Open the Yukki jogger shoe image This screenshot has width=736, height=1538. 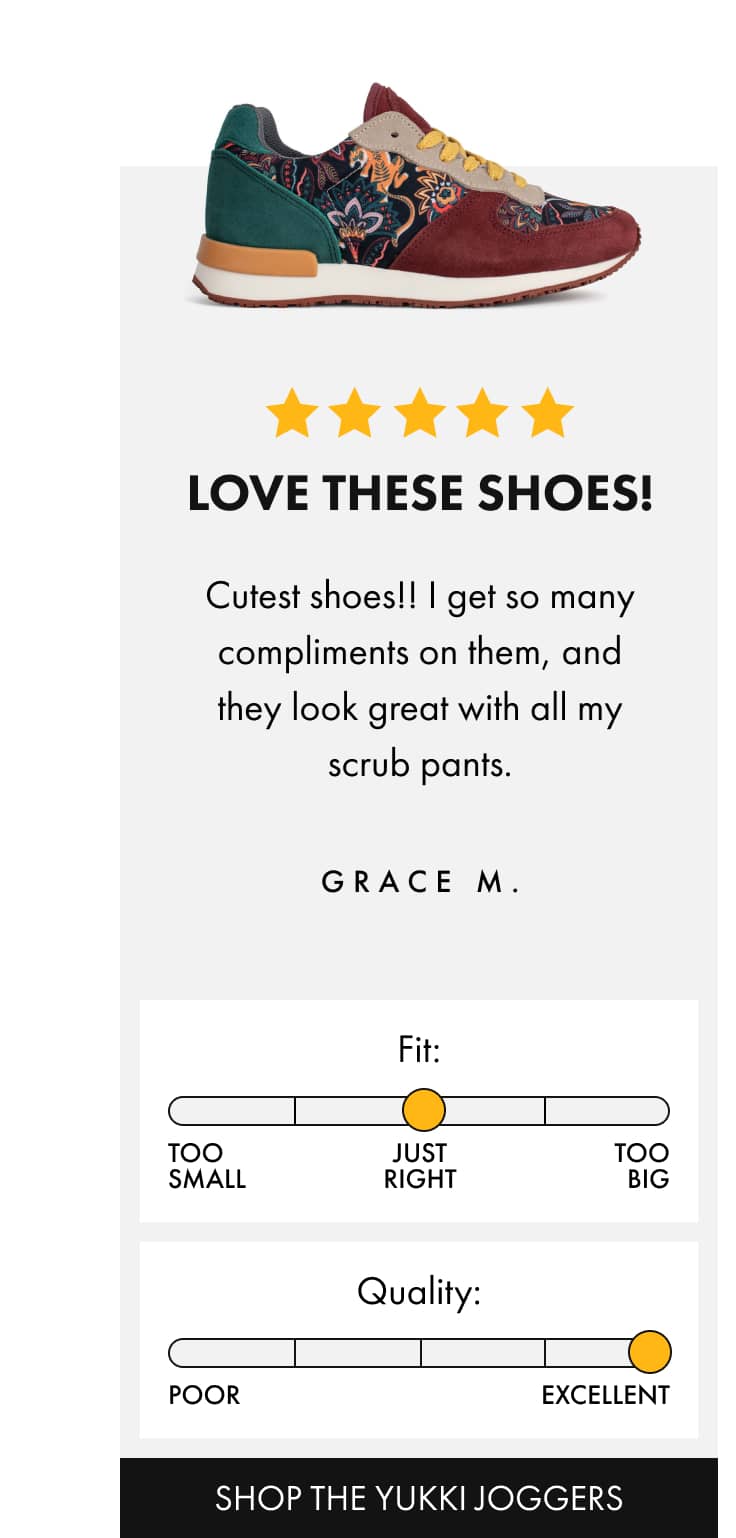415,197
